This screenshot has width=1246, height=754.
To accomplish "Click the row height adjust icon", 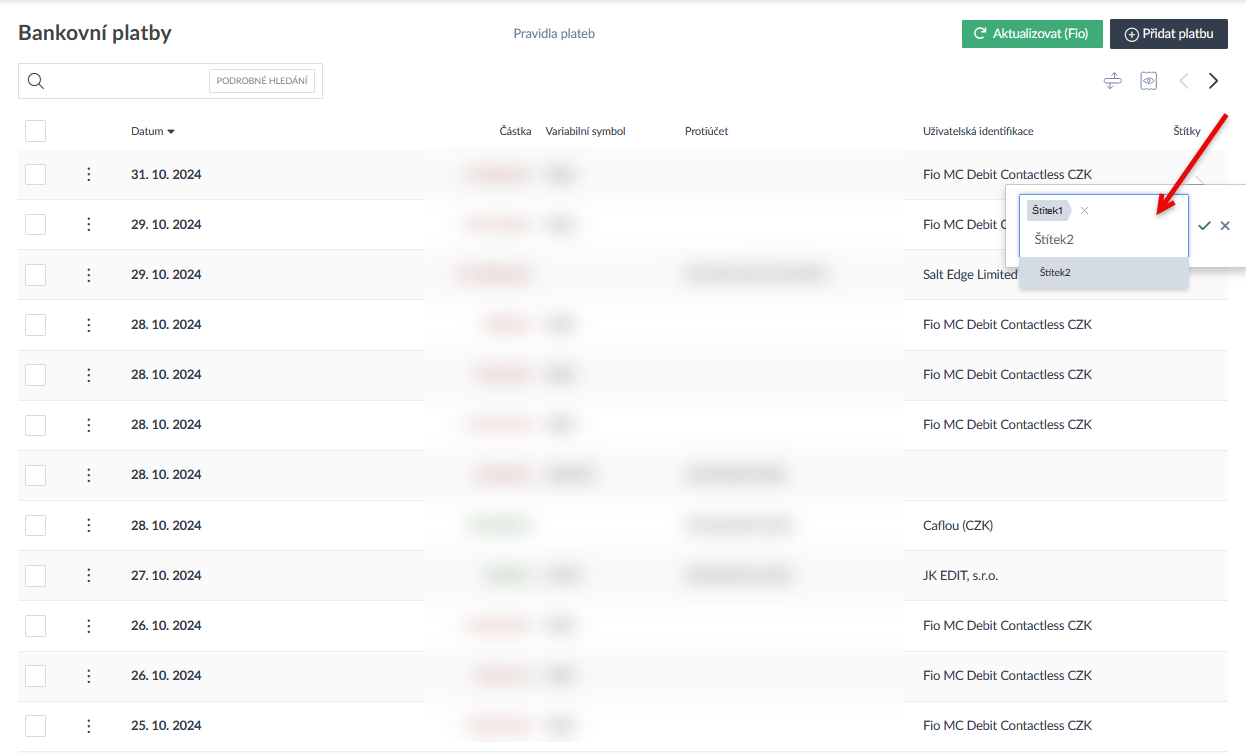I will click(1112, 81).
